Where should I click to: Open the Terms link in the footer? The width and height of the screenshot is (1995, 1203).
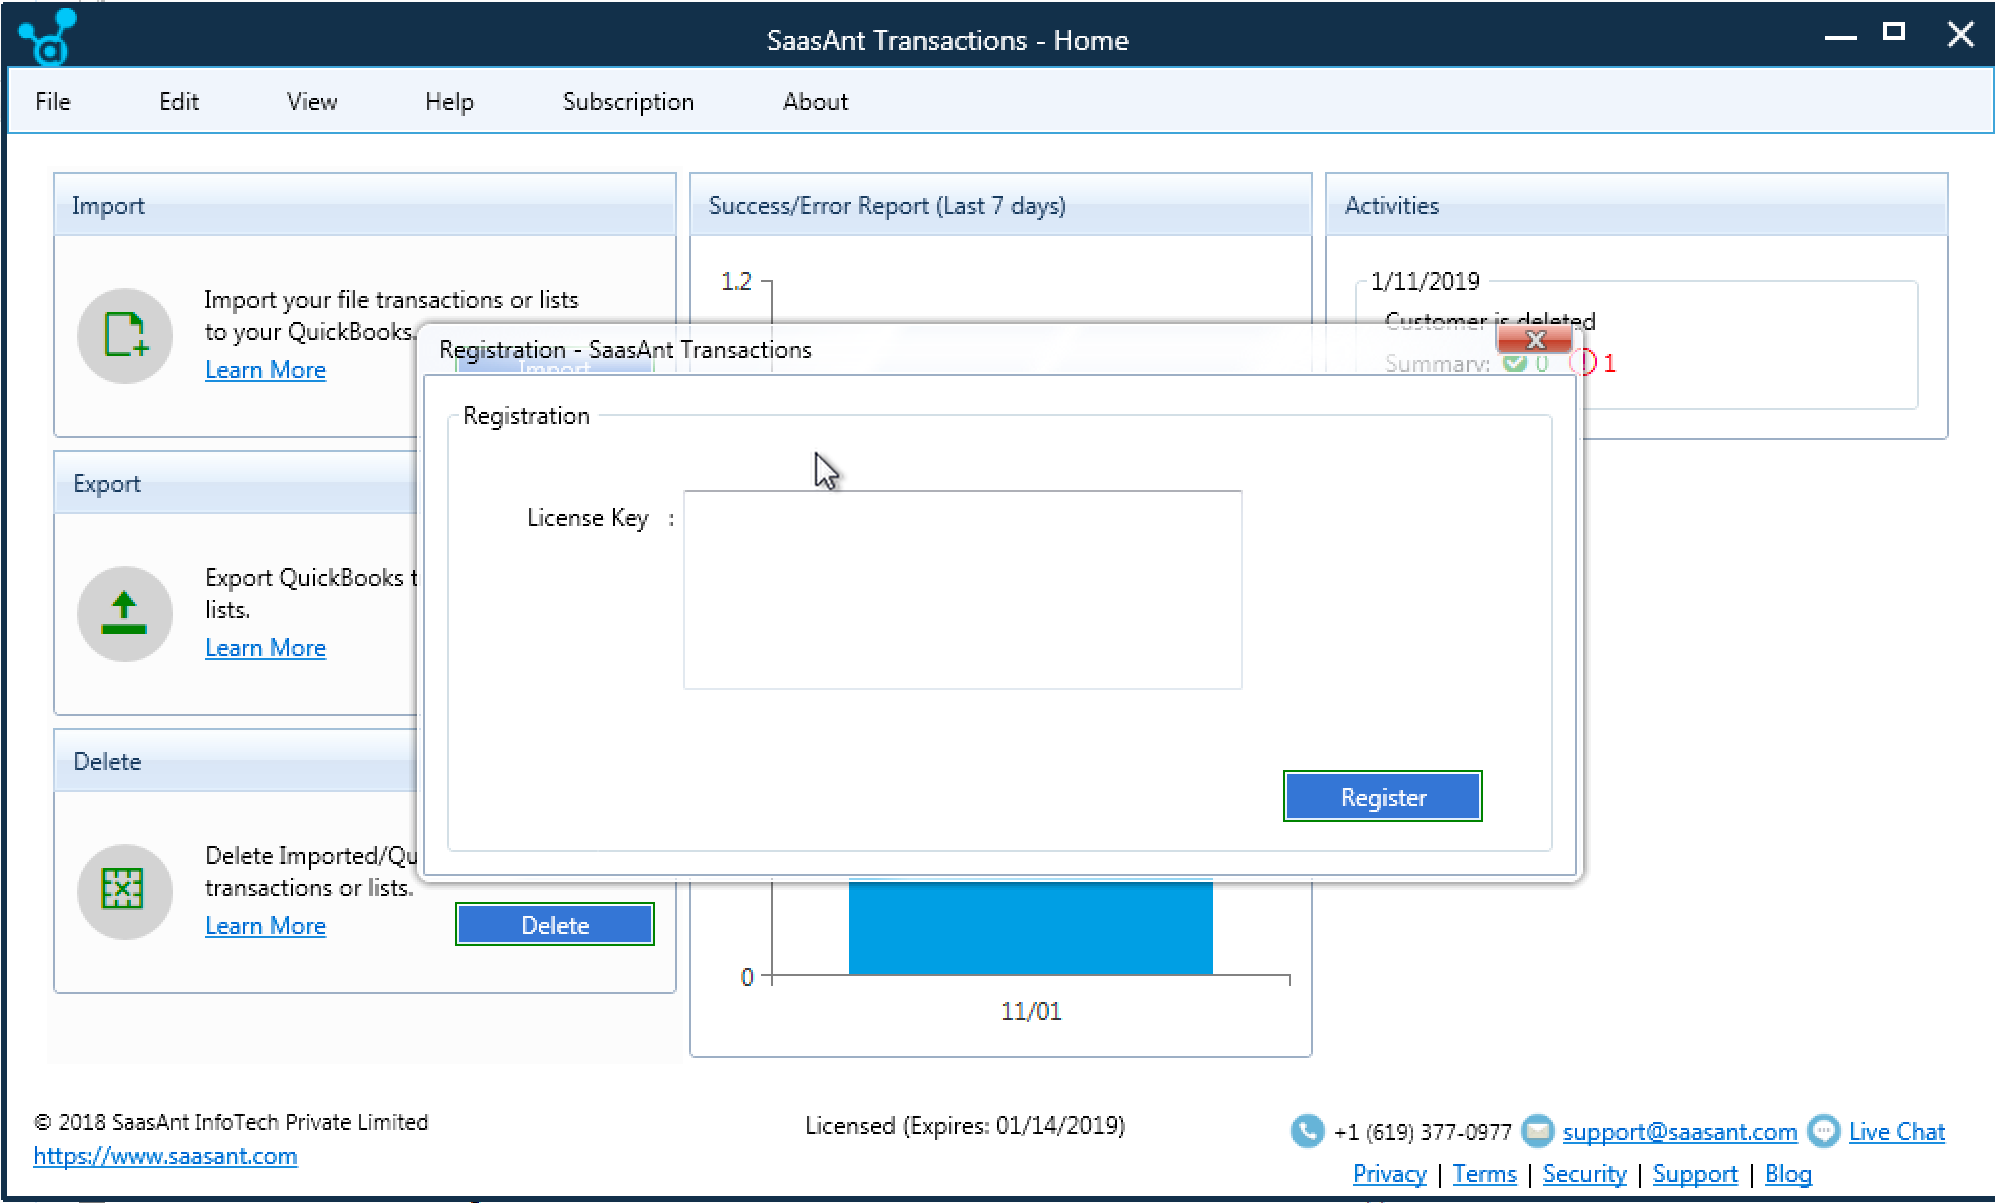1484,1174
